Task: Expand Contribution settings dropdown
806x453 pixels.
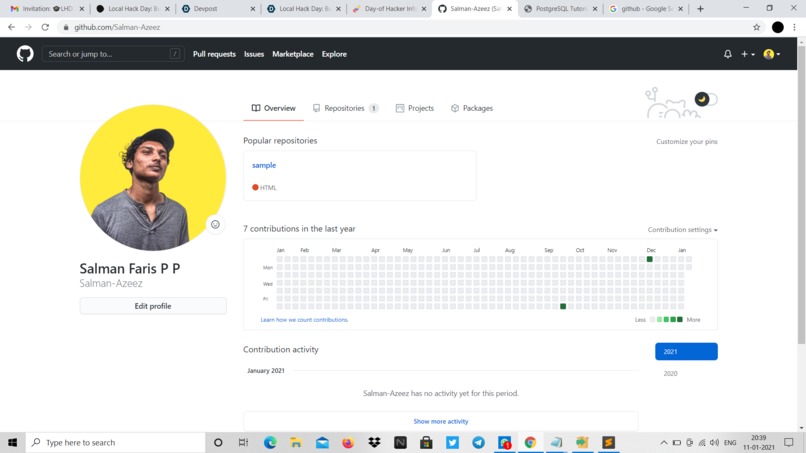Action: click(682, 230)
